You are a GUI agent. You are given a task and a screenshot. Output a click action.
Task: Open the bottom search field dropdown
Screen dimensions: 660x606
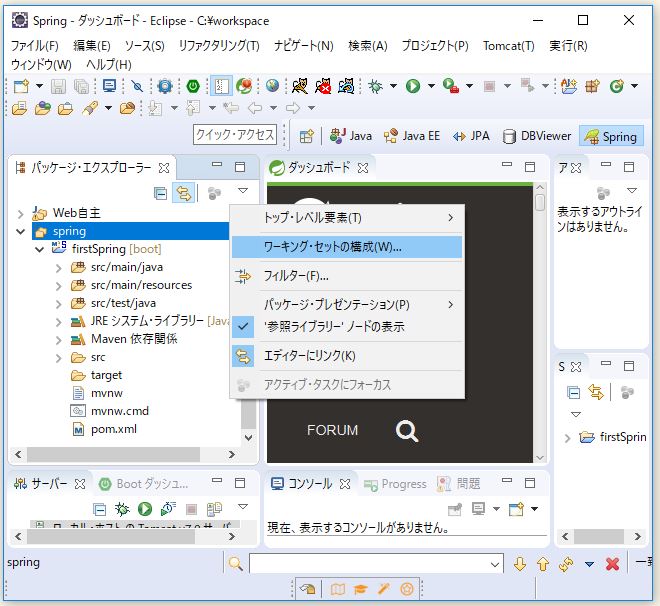[x=495, y=564]
